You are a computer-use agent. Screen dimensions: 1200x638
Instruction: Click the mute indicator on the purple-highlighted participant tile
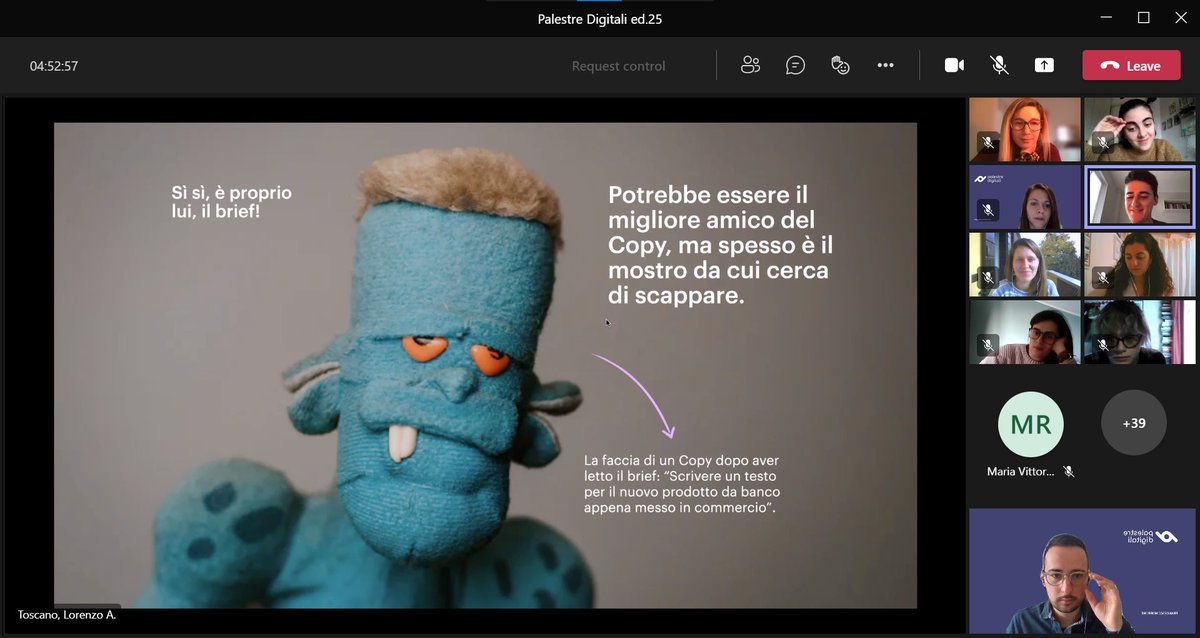tap(988, 211)
